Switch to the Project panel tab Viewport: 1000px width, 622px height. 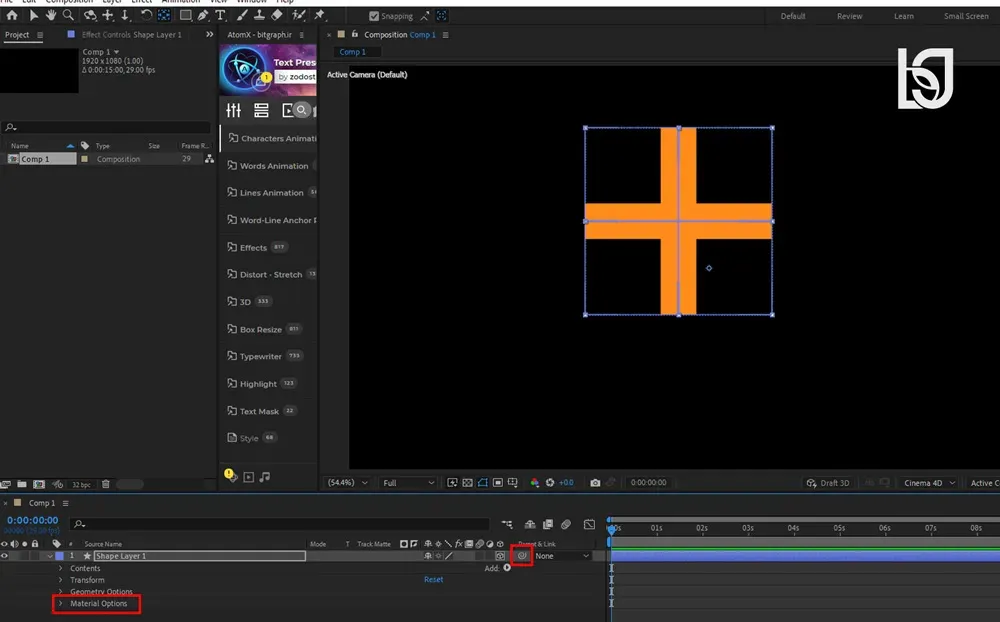tap(17, 35)
